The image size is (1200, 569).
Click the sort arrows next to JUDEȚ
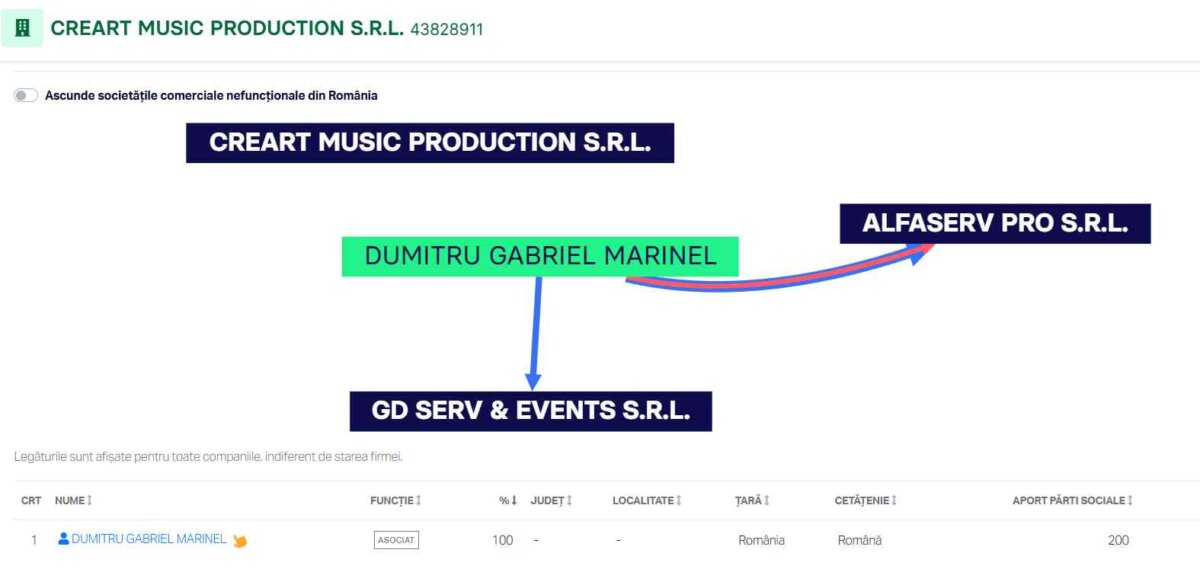click(x=569, y=500)
